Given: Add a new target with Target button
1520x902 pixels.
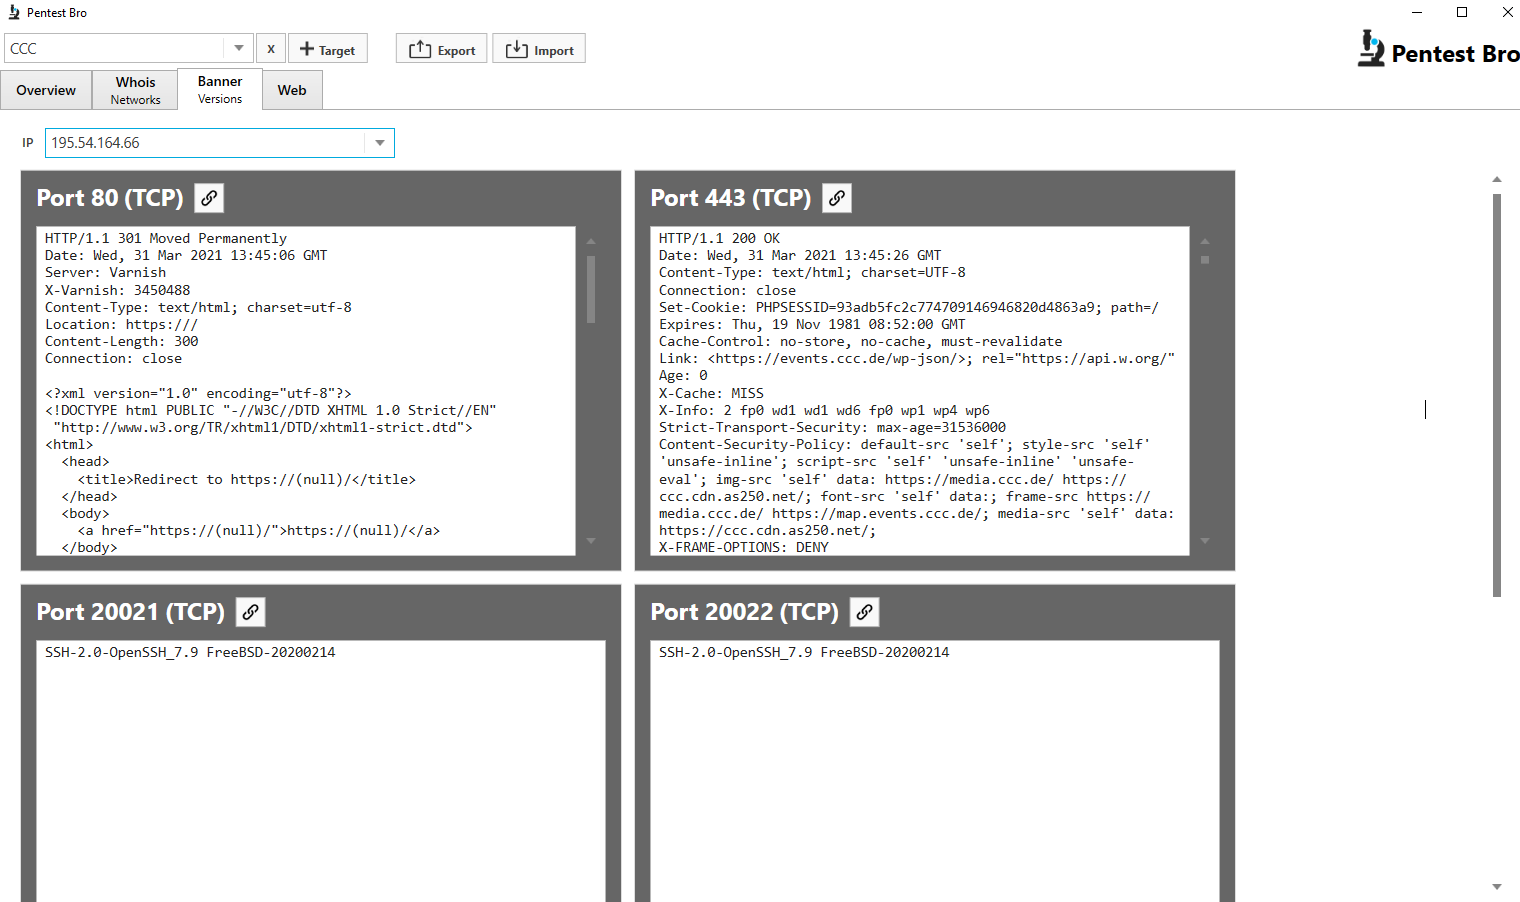Looking at the screenshot, I should 328,48.
